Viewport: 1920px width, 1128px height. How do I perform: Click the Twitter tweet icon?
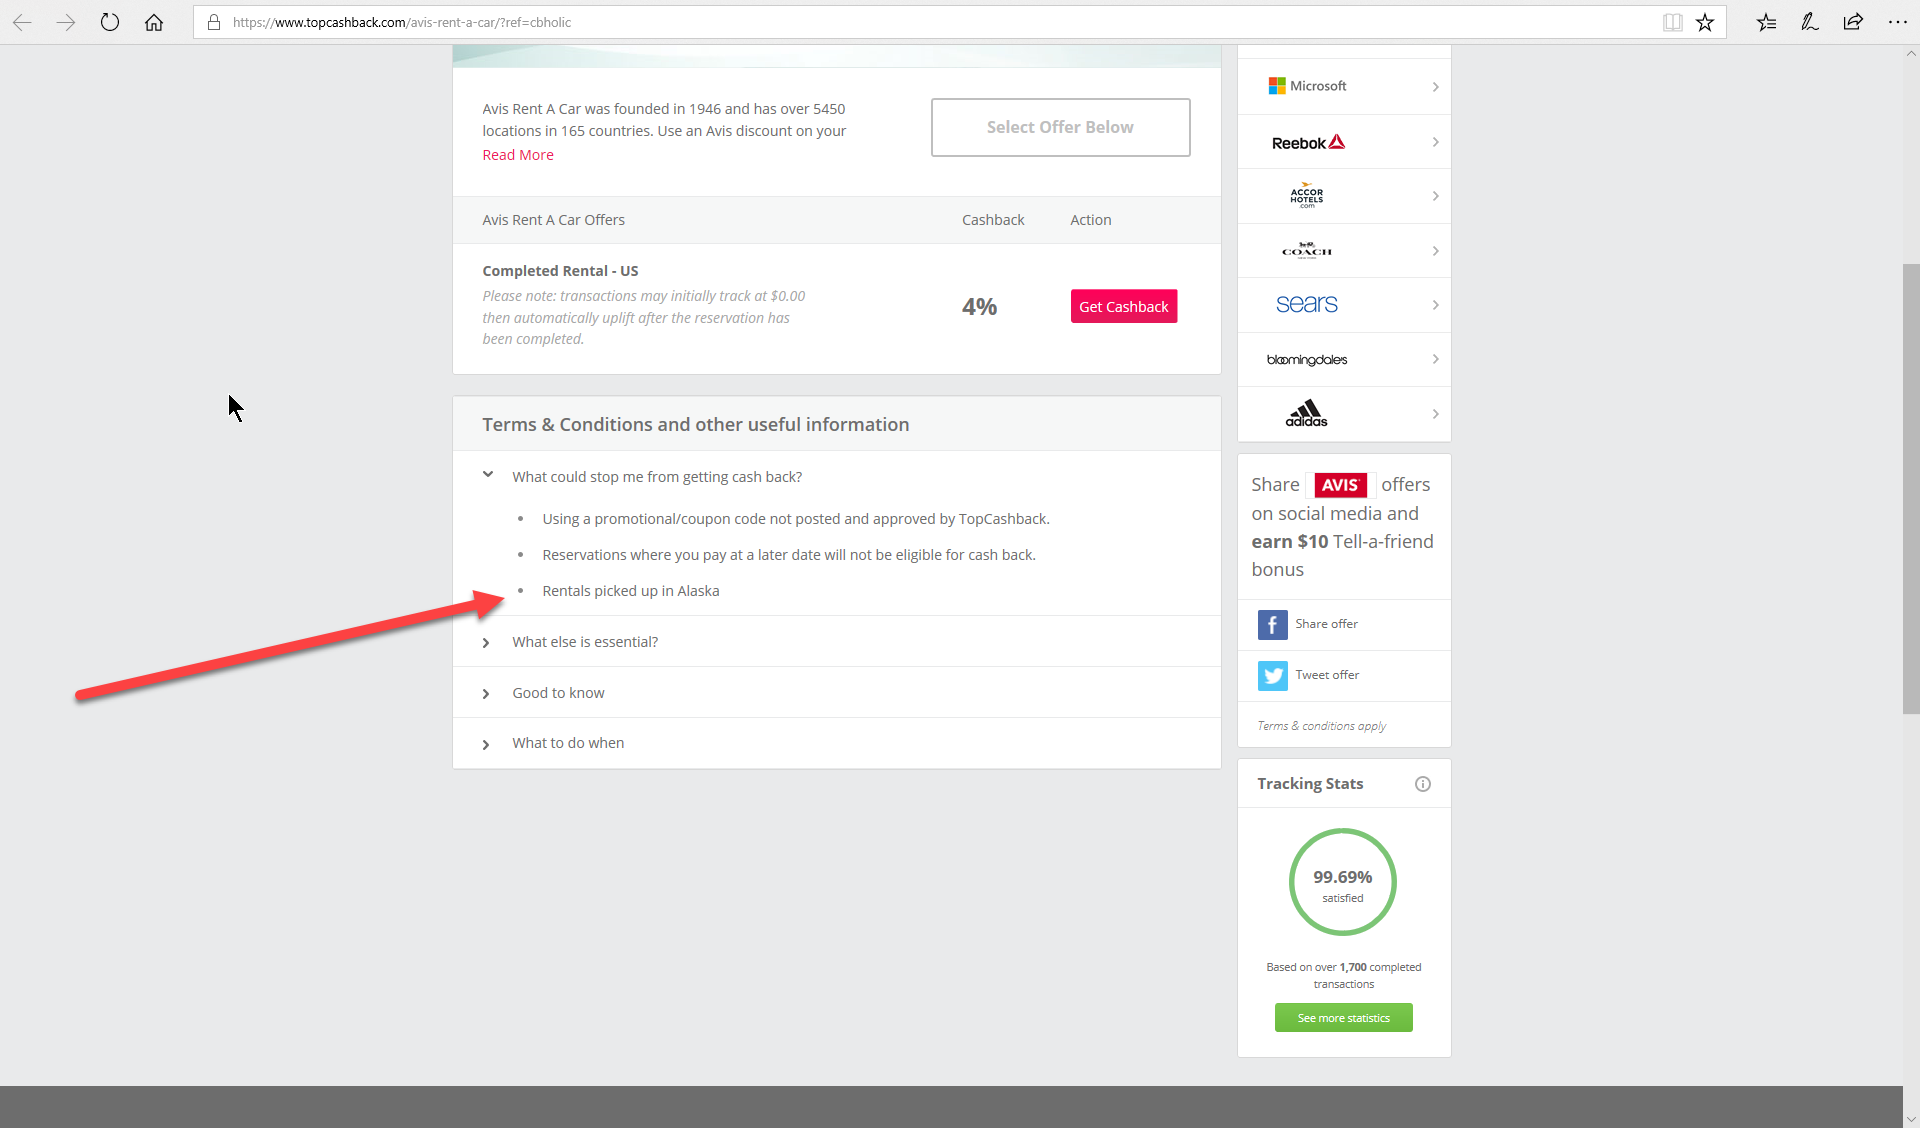[1272, 676]
